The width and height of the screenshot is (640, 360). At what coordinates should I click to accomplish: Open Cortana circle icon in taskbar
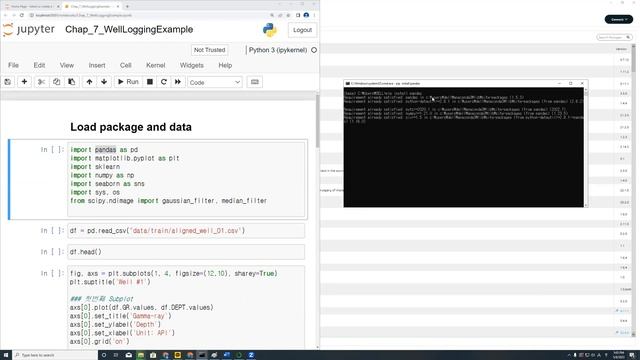pos(104,355)
